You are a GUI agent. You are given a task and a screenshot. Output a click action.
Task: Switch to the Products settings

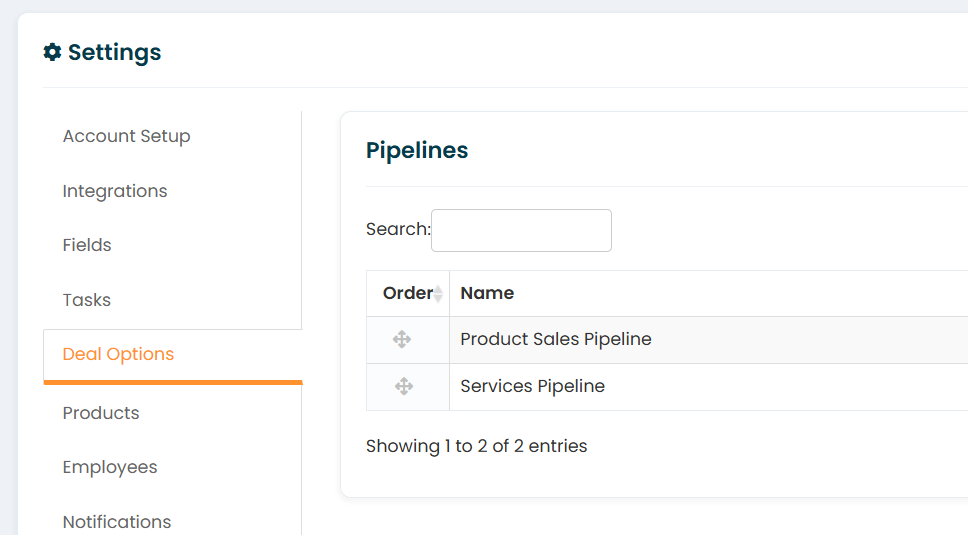(x=101, y=413)
